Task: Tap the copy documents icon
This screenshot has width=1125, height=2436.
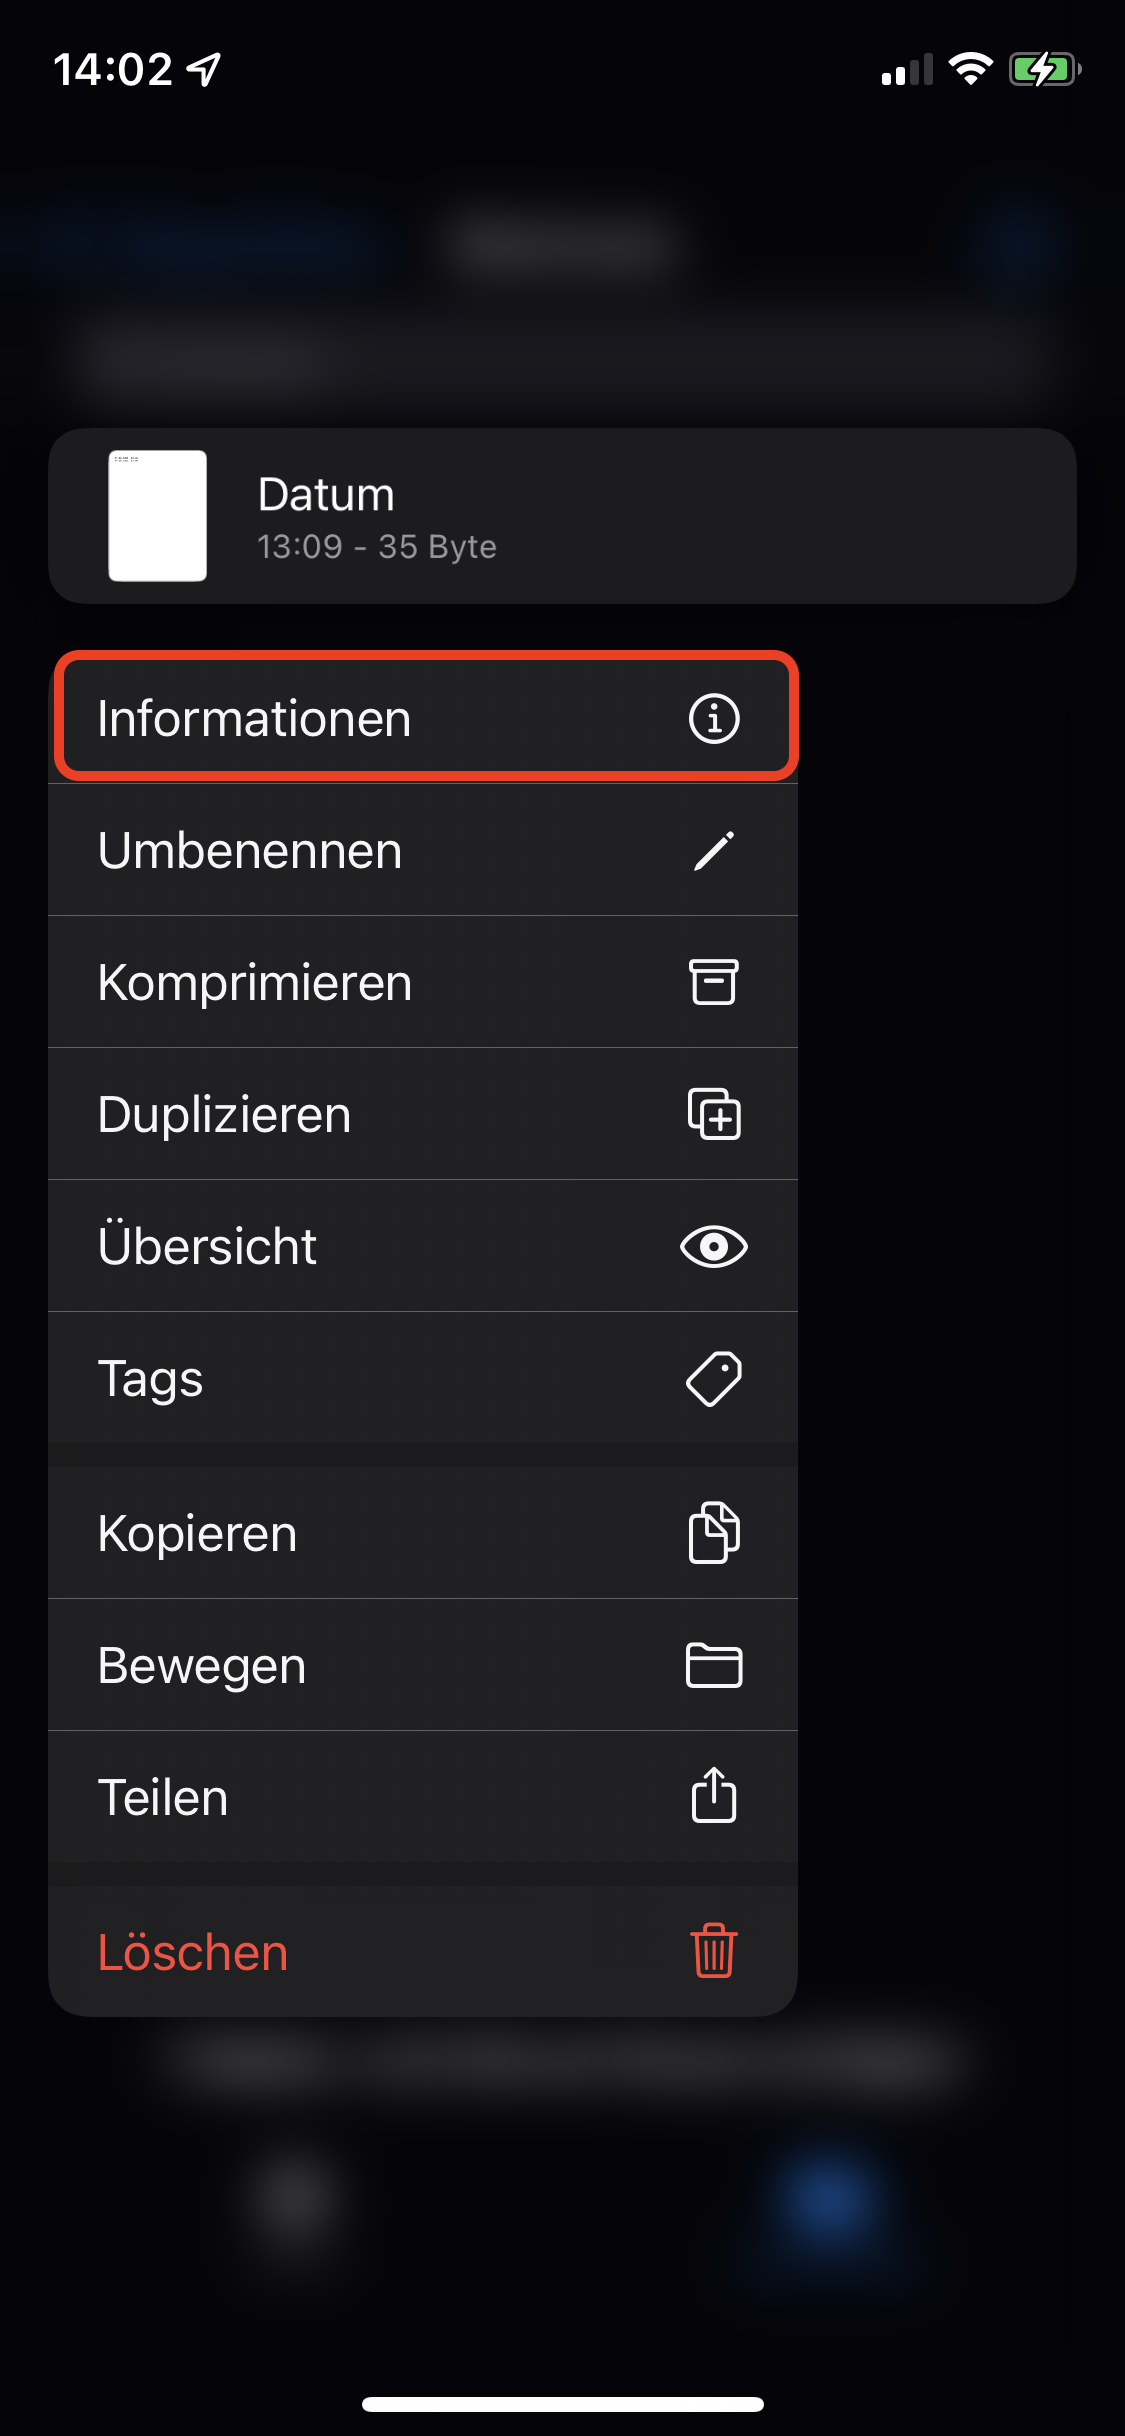Action: coord(714,1532)
